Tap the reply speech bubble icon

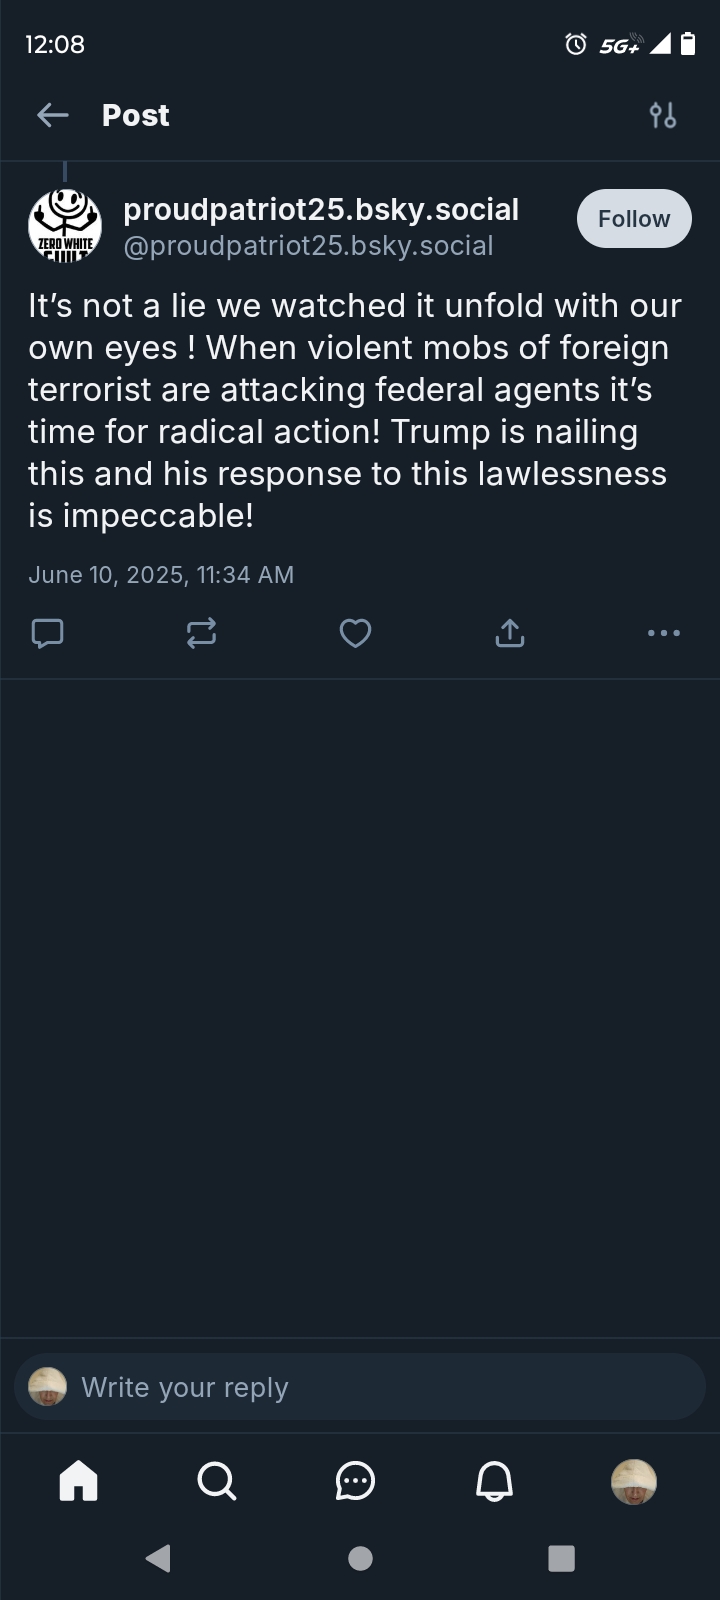pos(48,633)
